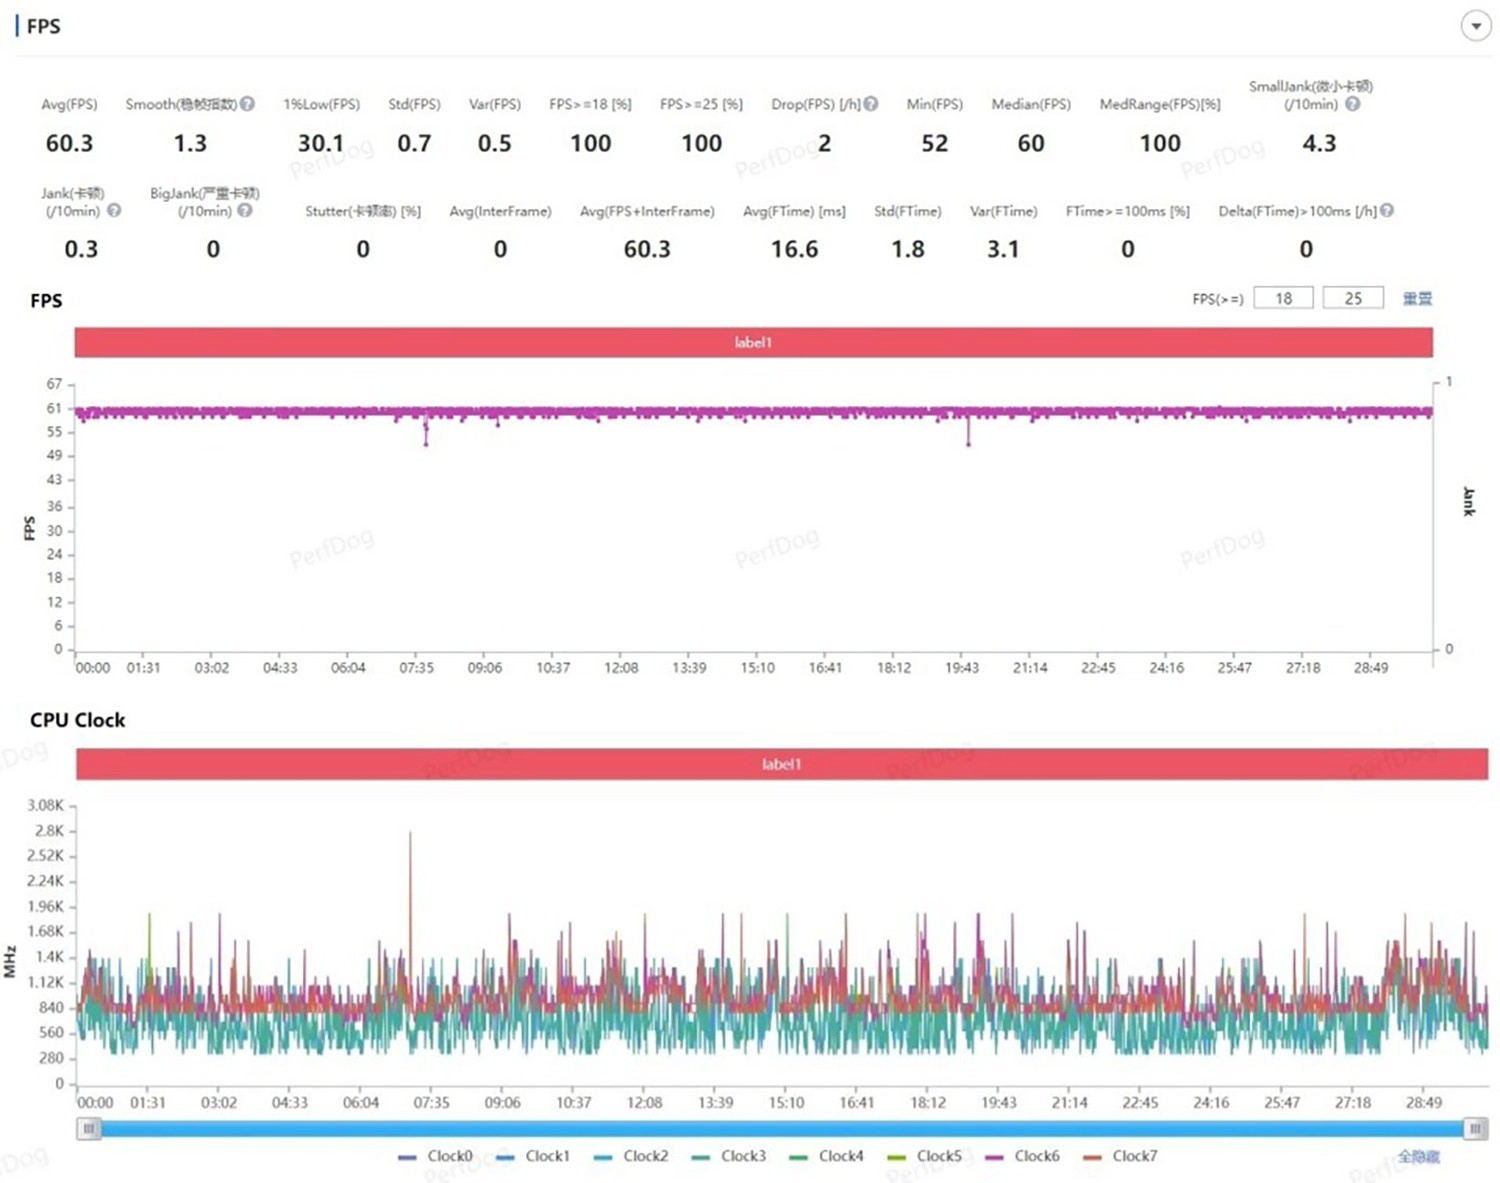This screenshot has width=1500, height=1183.
Task: Open help icon next to BigJank (/10min)
Action: (245, 211)
